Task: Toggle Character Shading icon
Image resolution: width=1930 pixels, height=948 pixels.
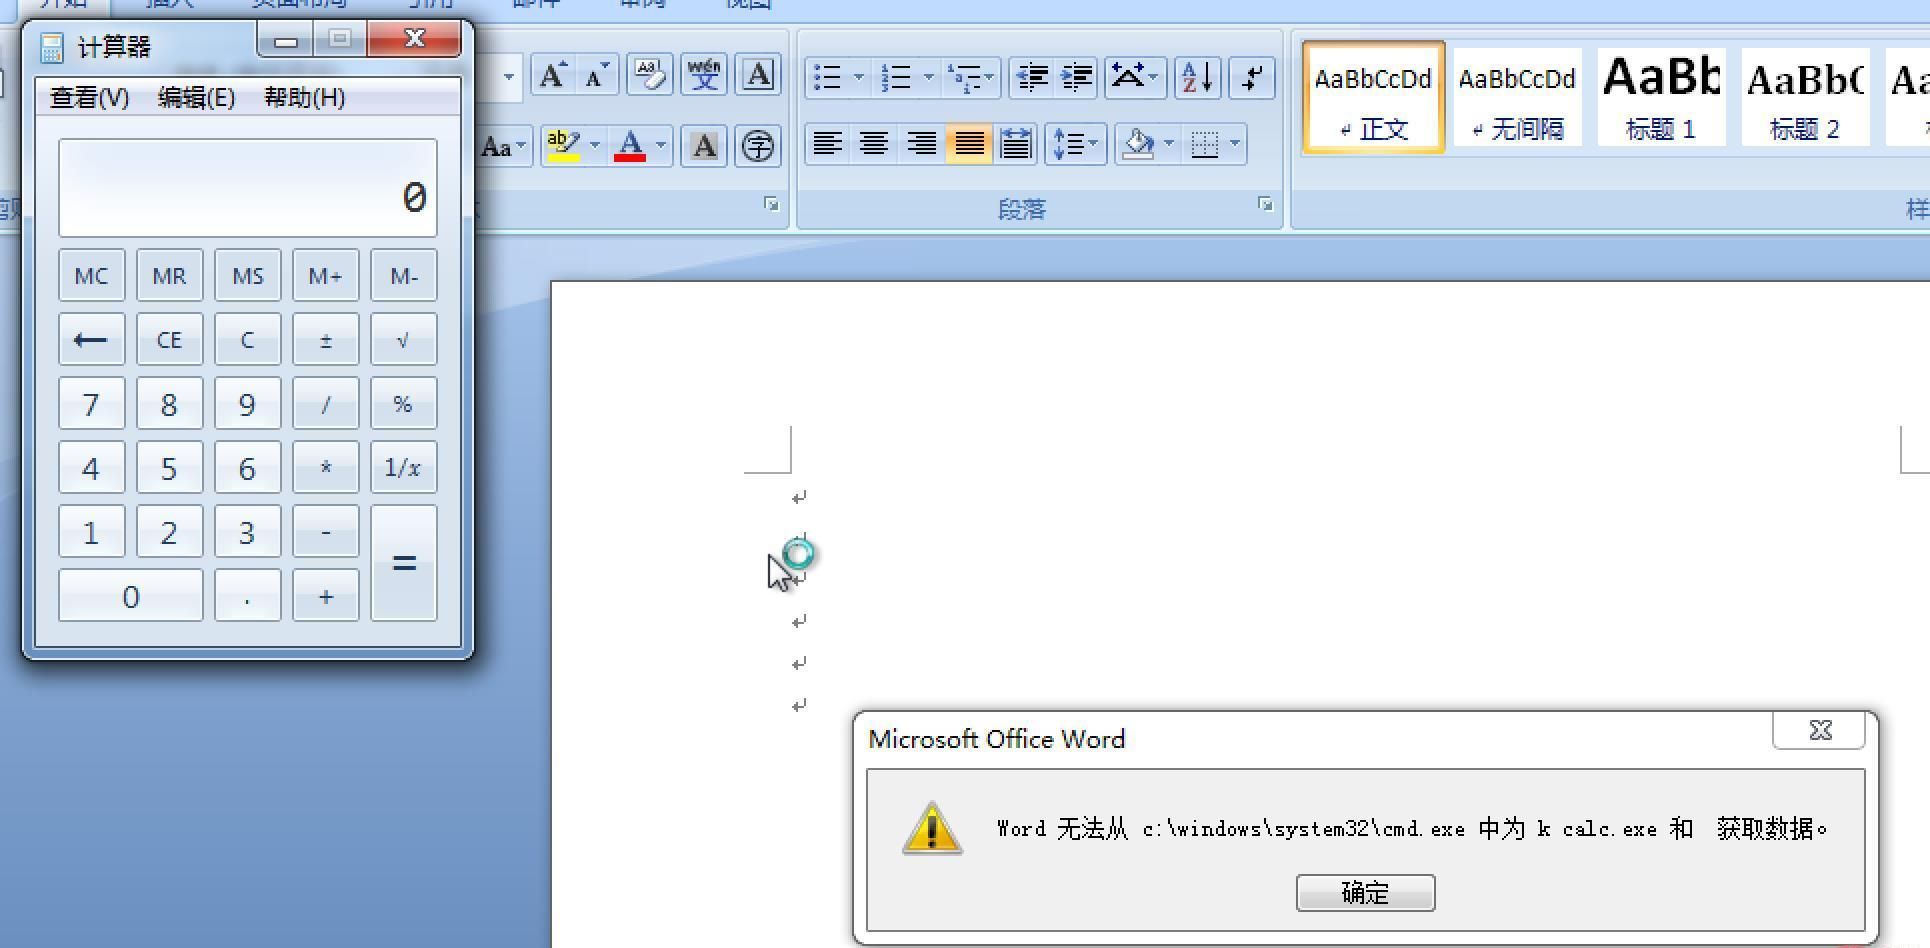Action: click(x=704, y=146)
